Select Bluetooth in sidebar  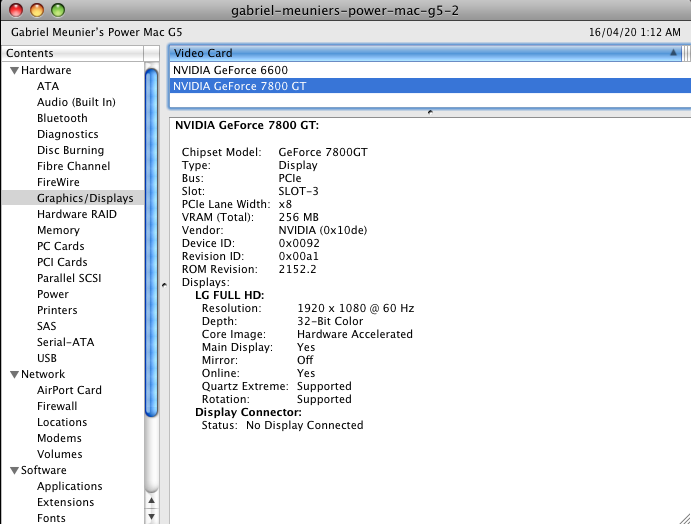[x=62, y=118]
